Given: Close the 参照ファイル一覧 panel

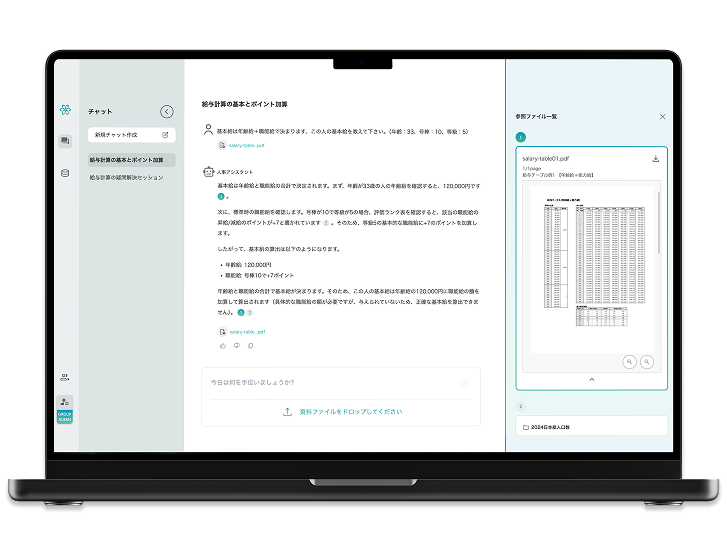Looking at the screenshot, I should [663, 117].
